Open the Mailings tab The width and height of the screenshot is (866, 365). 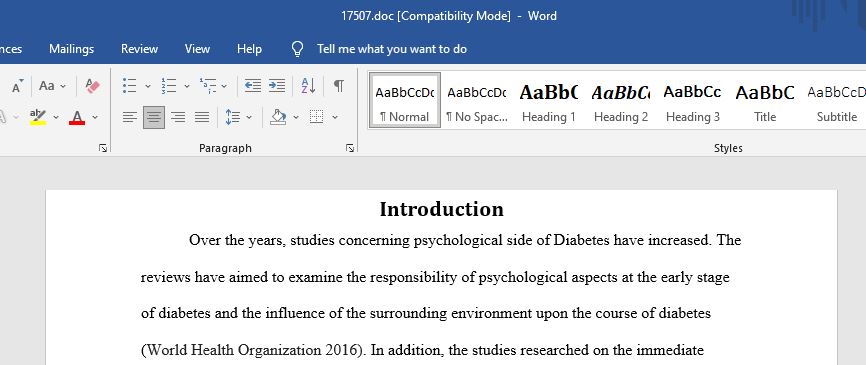coord(71,49)
